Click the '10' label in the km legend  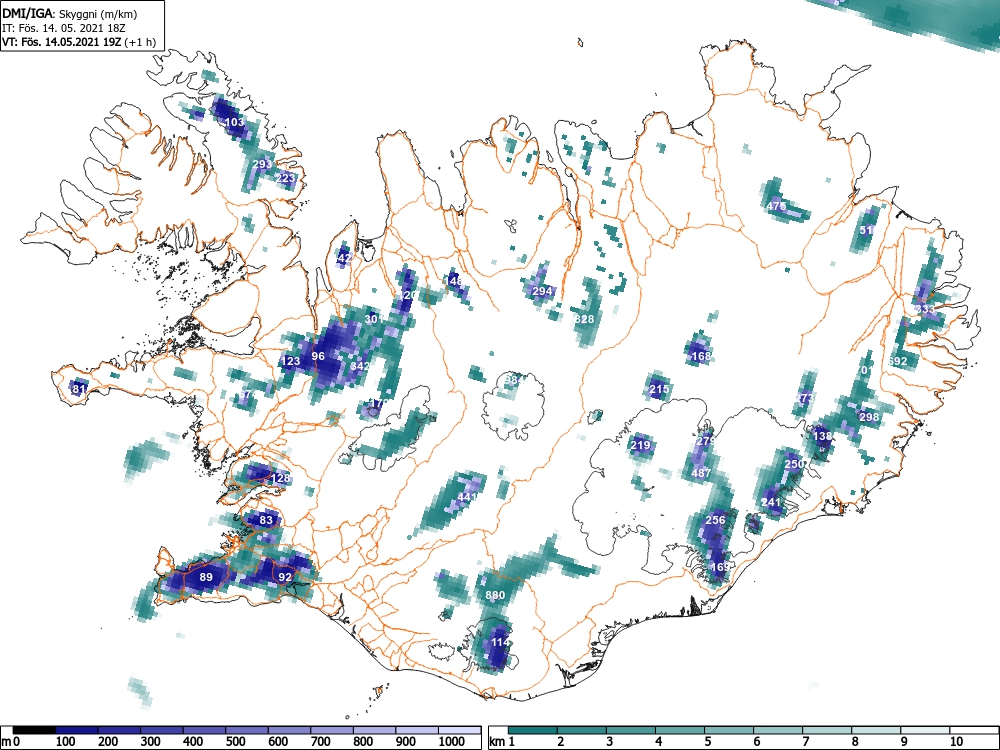956,742
